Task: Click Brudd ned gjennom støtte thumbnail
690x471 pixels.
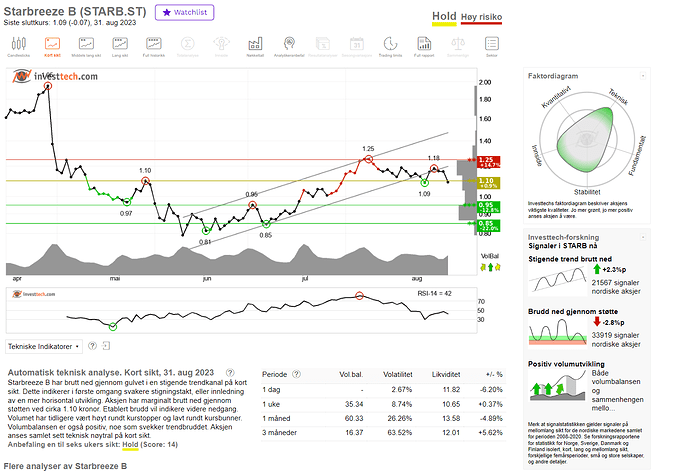Action: (x=558, y=332)
